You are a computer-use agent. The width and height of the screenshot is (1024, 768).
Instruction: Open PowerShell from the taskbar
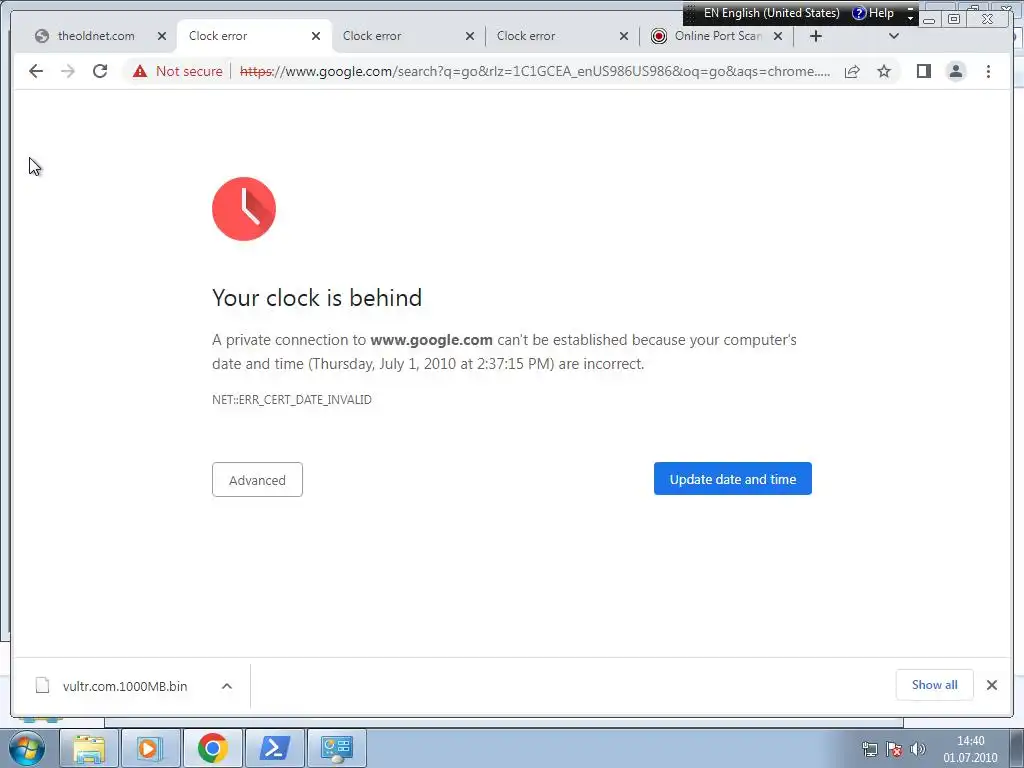(x=274, y=748)
